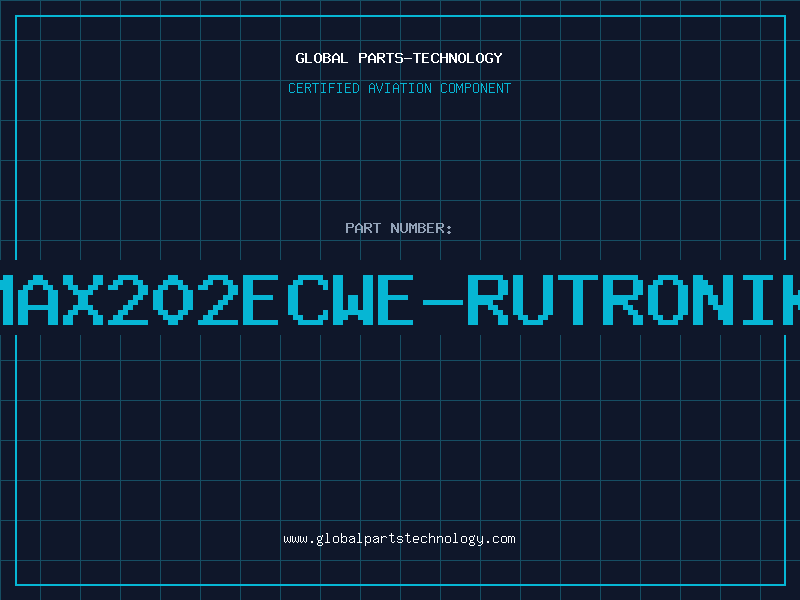Image resolution: width=800 pixels, height=600 pixels.
Task: Click the www.globalpartstechnology.com website link
Action: (x=399, y=539)
